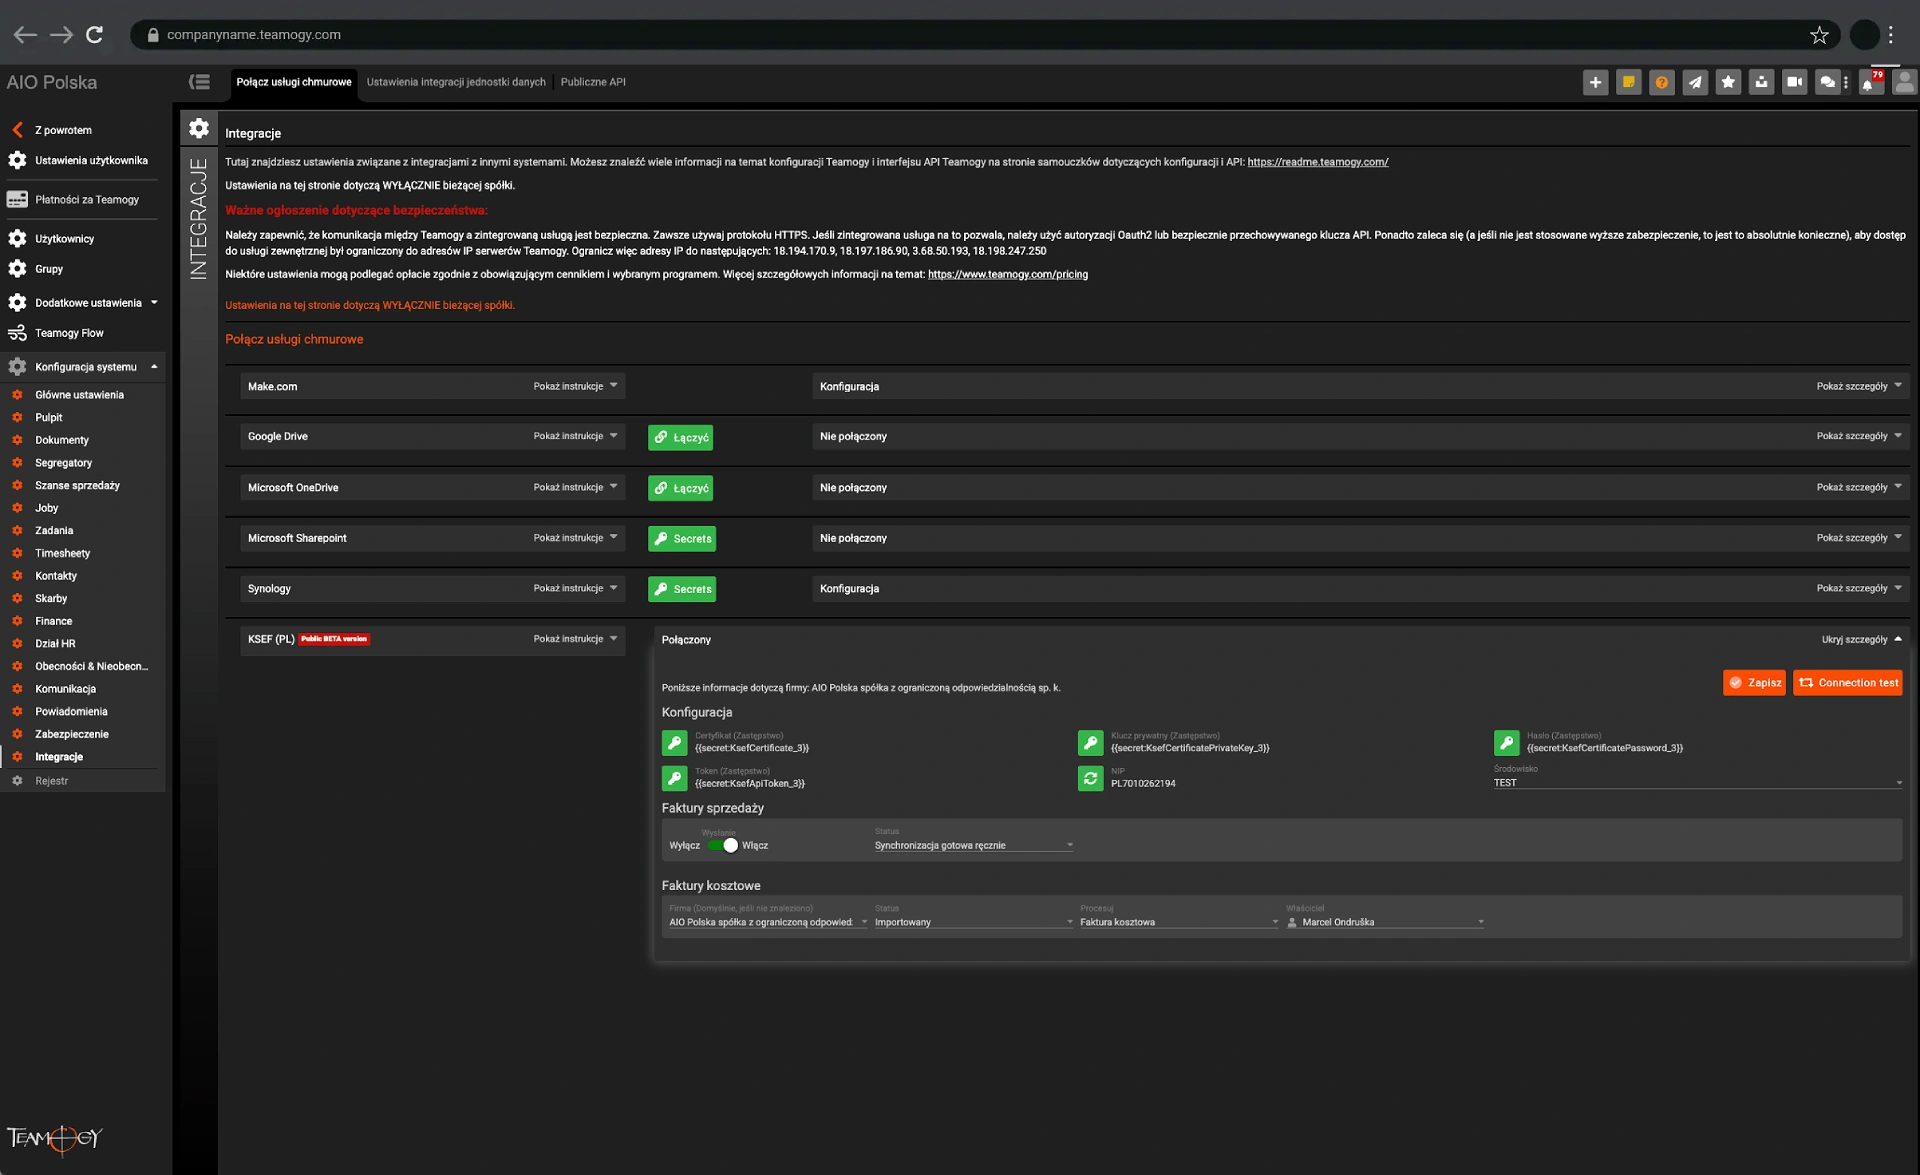Open notifications bell with 79 badge

[1868, 83]
